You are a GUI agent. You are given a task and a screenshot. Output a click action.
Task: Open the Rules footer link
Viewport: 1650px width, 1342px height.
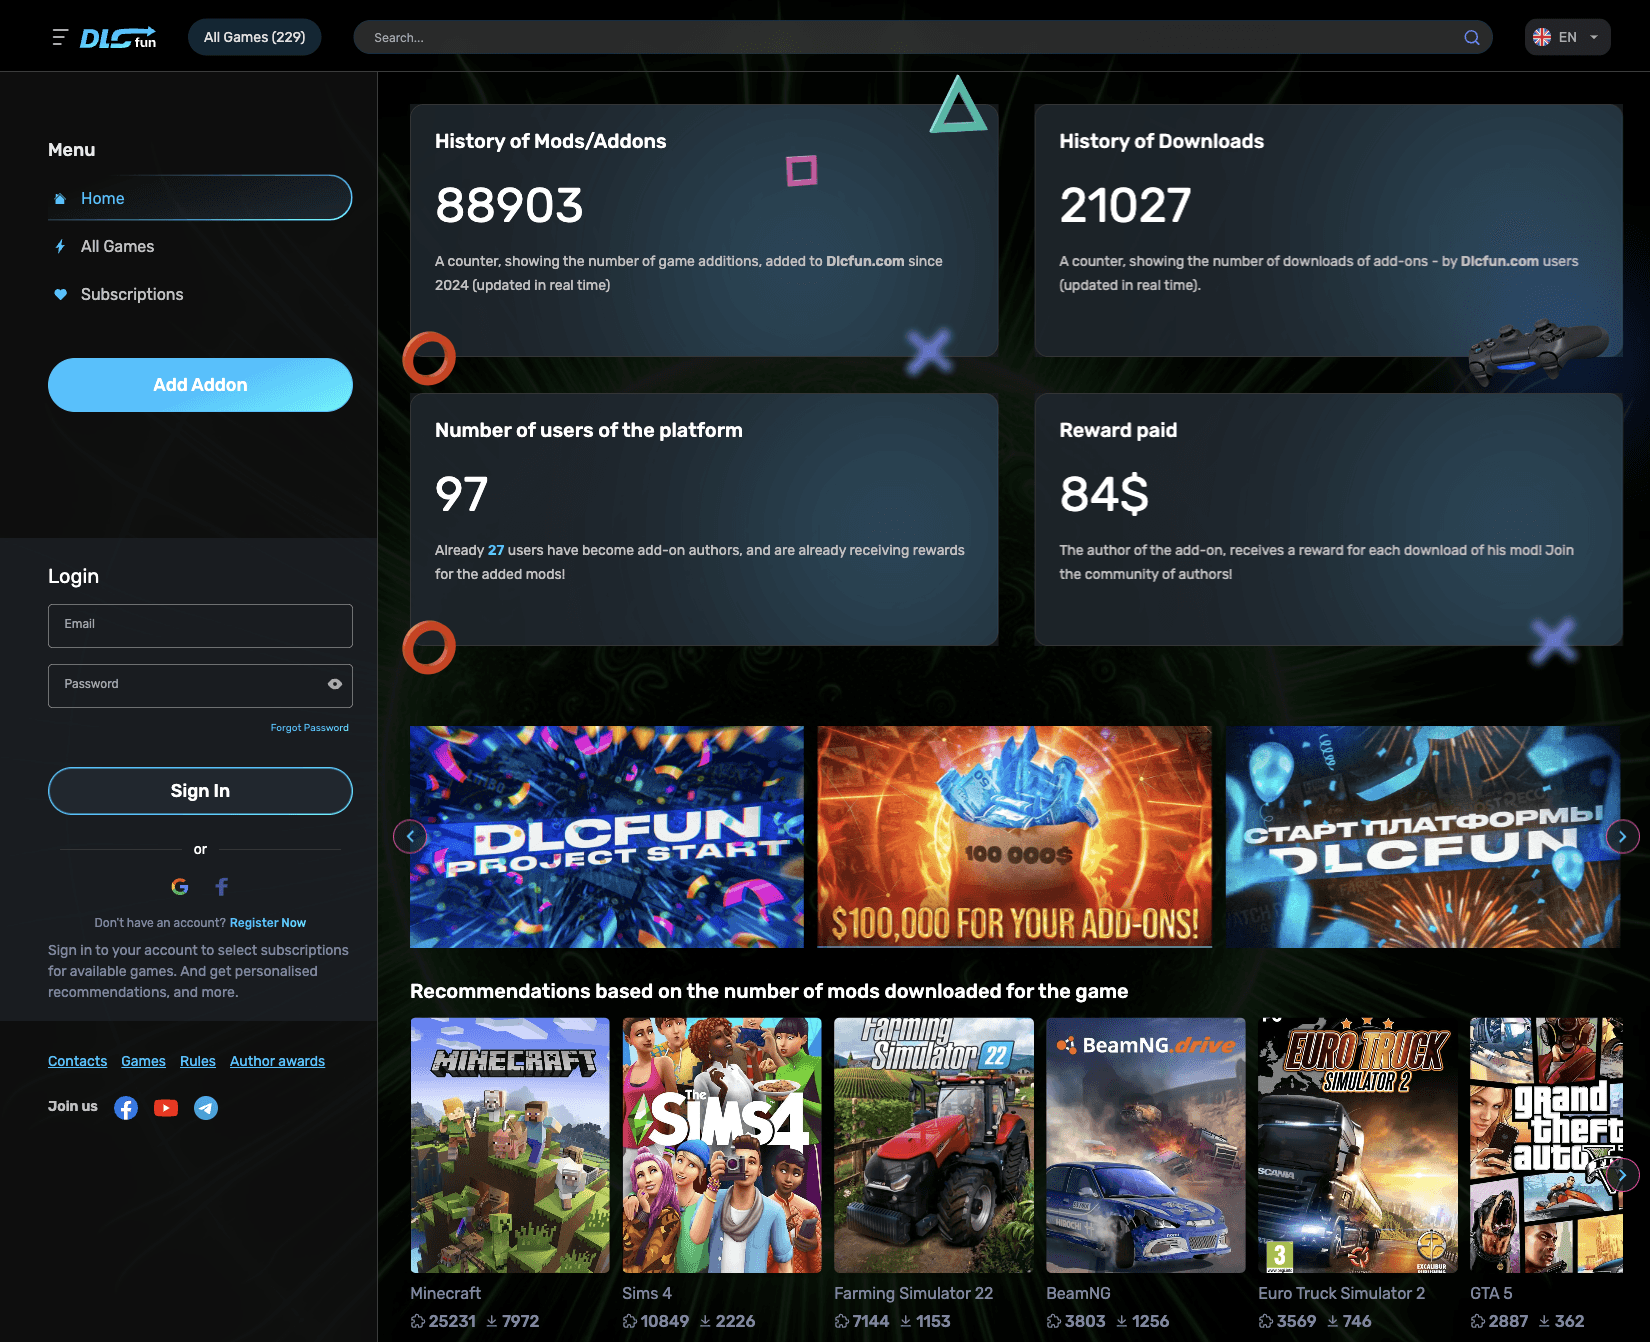tap(198, 1061)
